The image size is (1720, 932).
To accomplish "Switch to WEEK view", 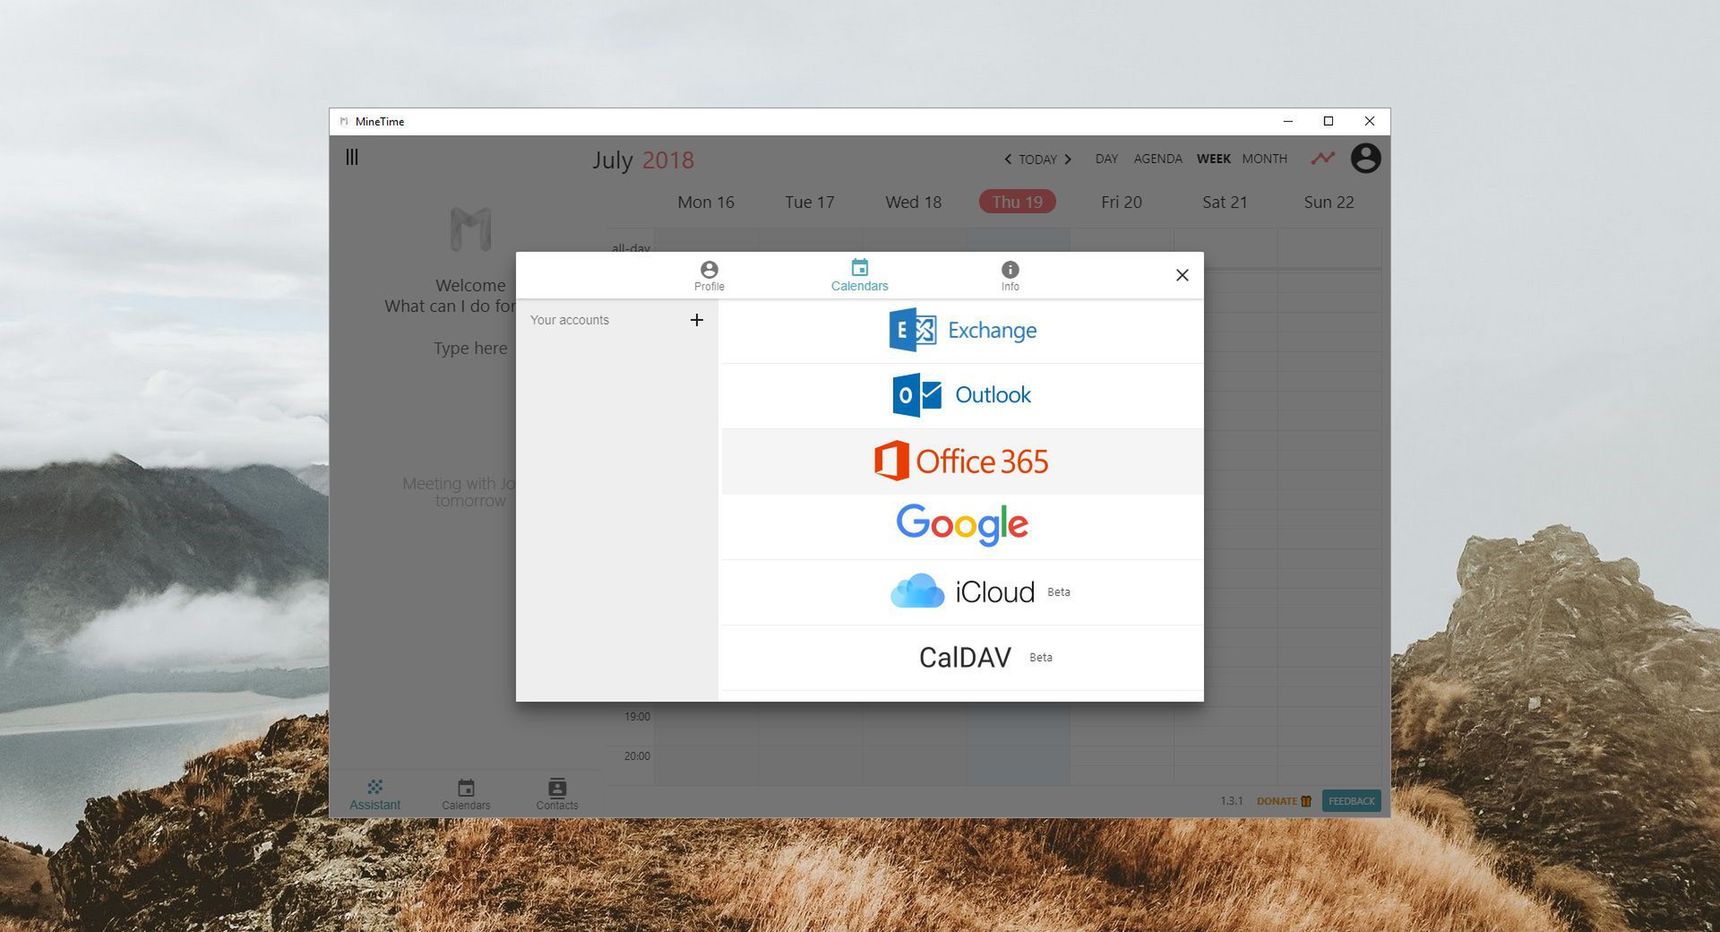I will tap(1213, 159).
